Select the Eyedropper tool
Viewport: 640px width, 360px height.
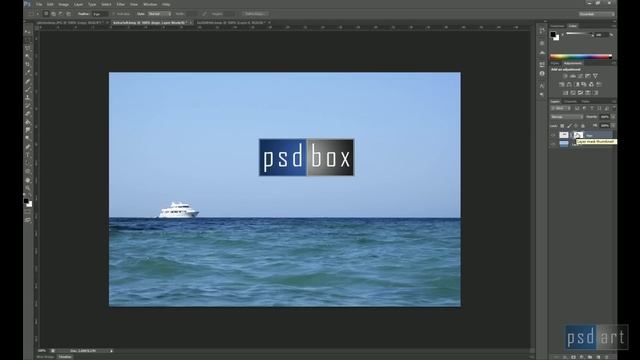click(28, 73)
